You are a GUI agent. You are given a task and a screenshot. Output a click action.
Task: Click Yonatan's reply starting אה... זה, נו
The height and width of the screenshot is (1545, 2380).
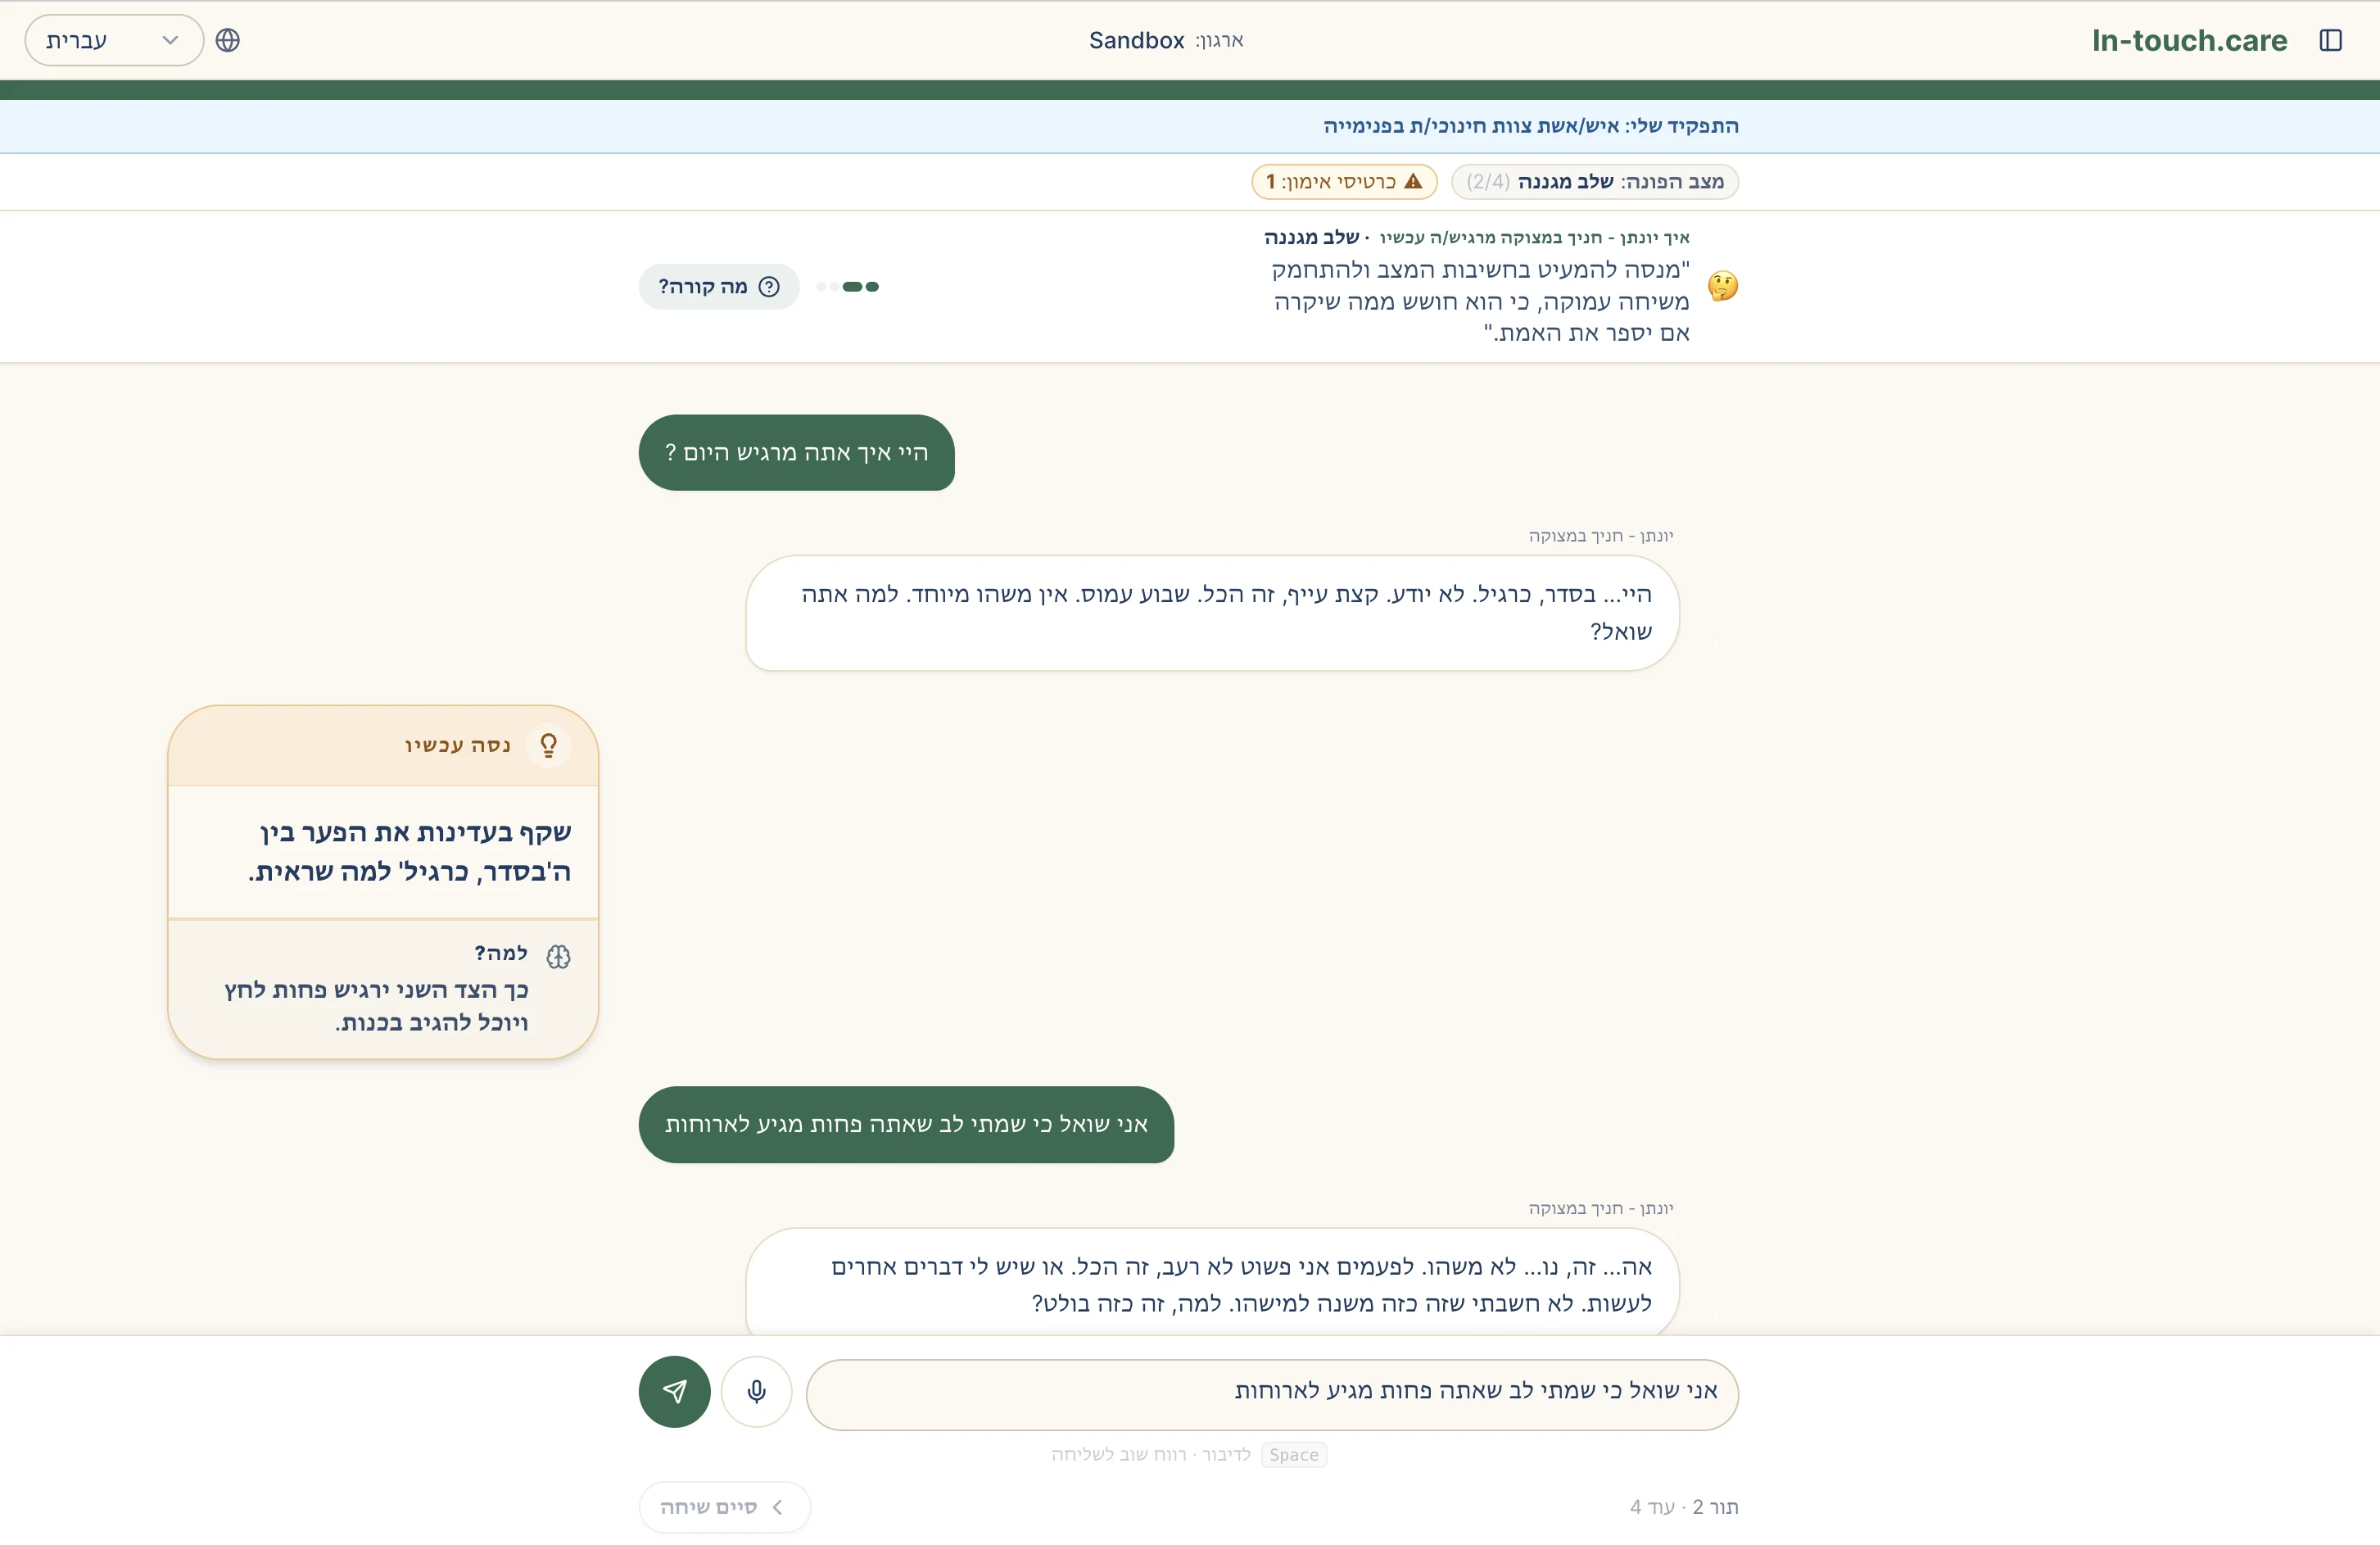tap(1212, 1284)
